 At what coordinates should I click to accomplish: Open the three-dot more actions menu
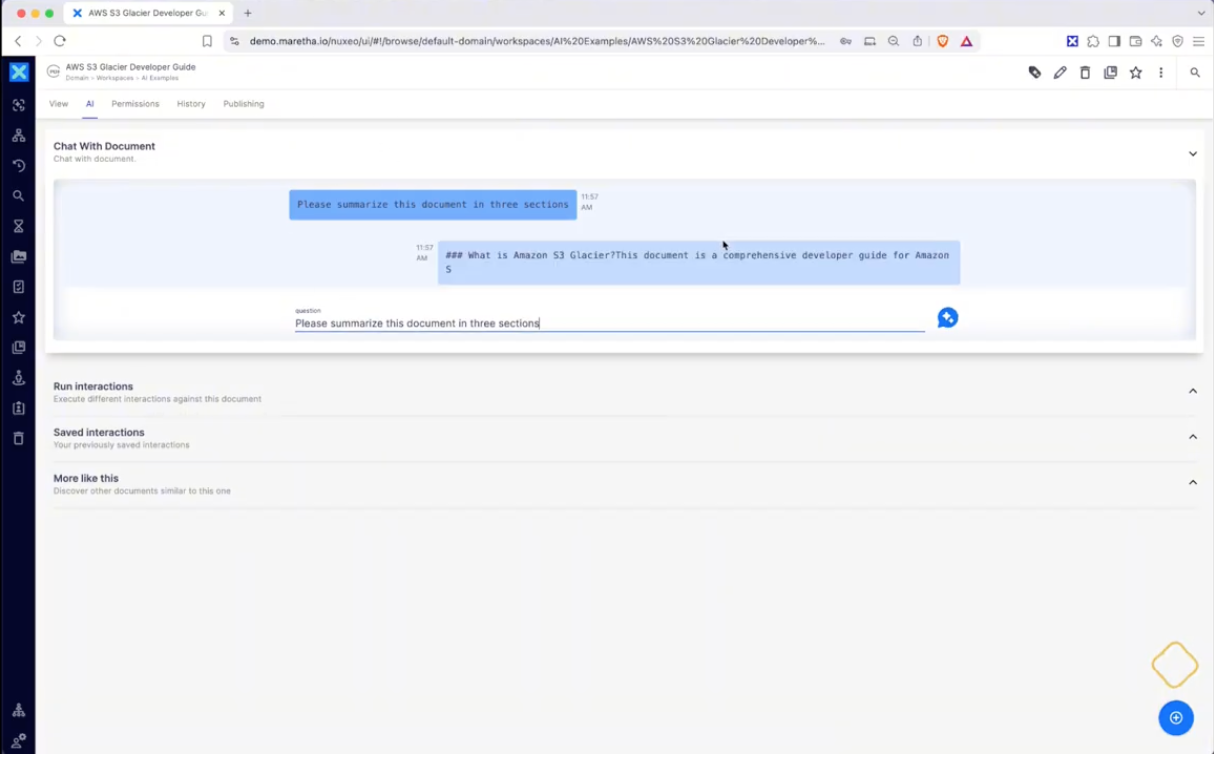pos(1161,73)
